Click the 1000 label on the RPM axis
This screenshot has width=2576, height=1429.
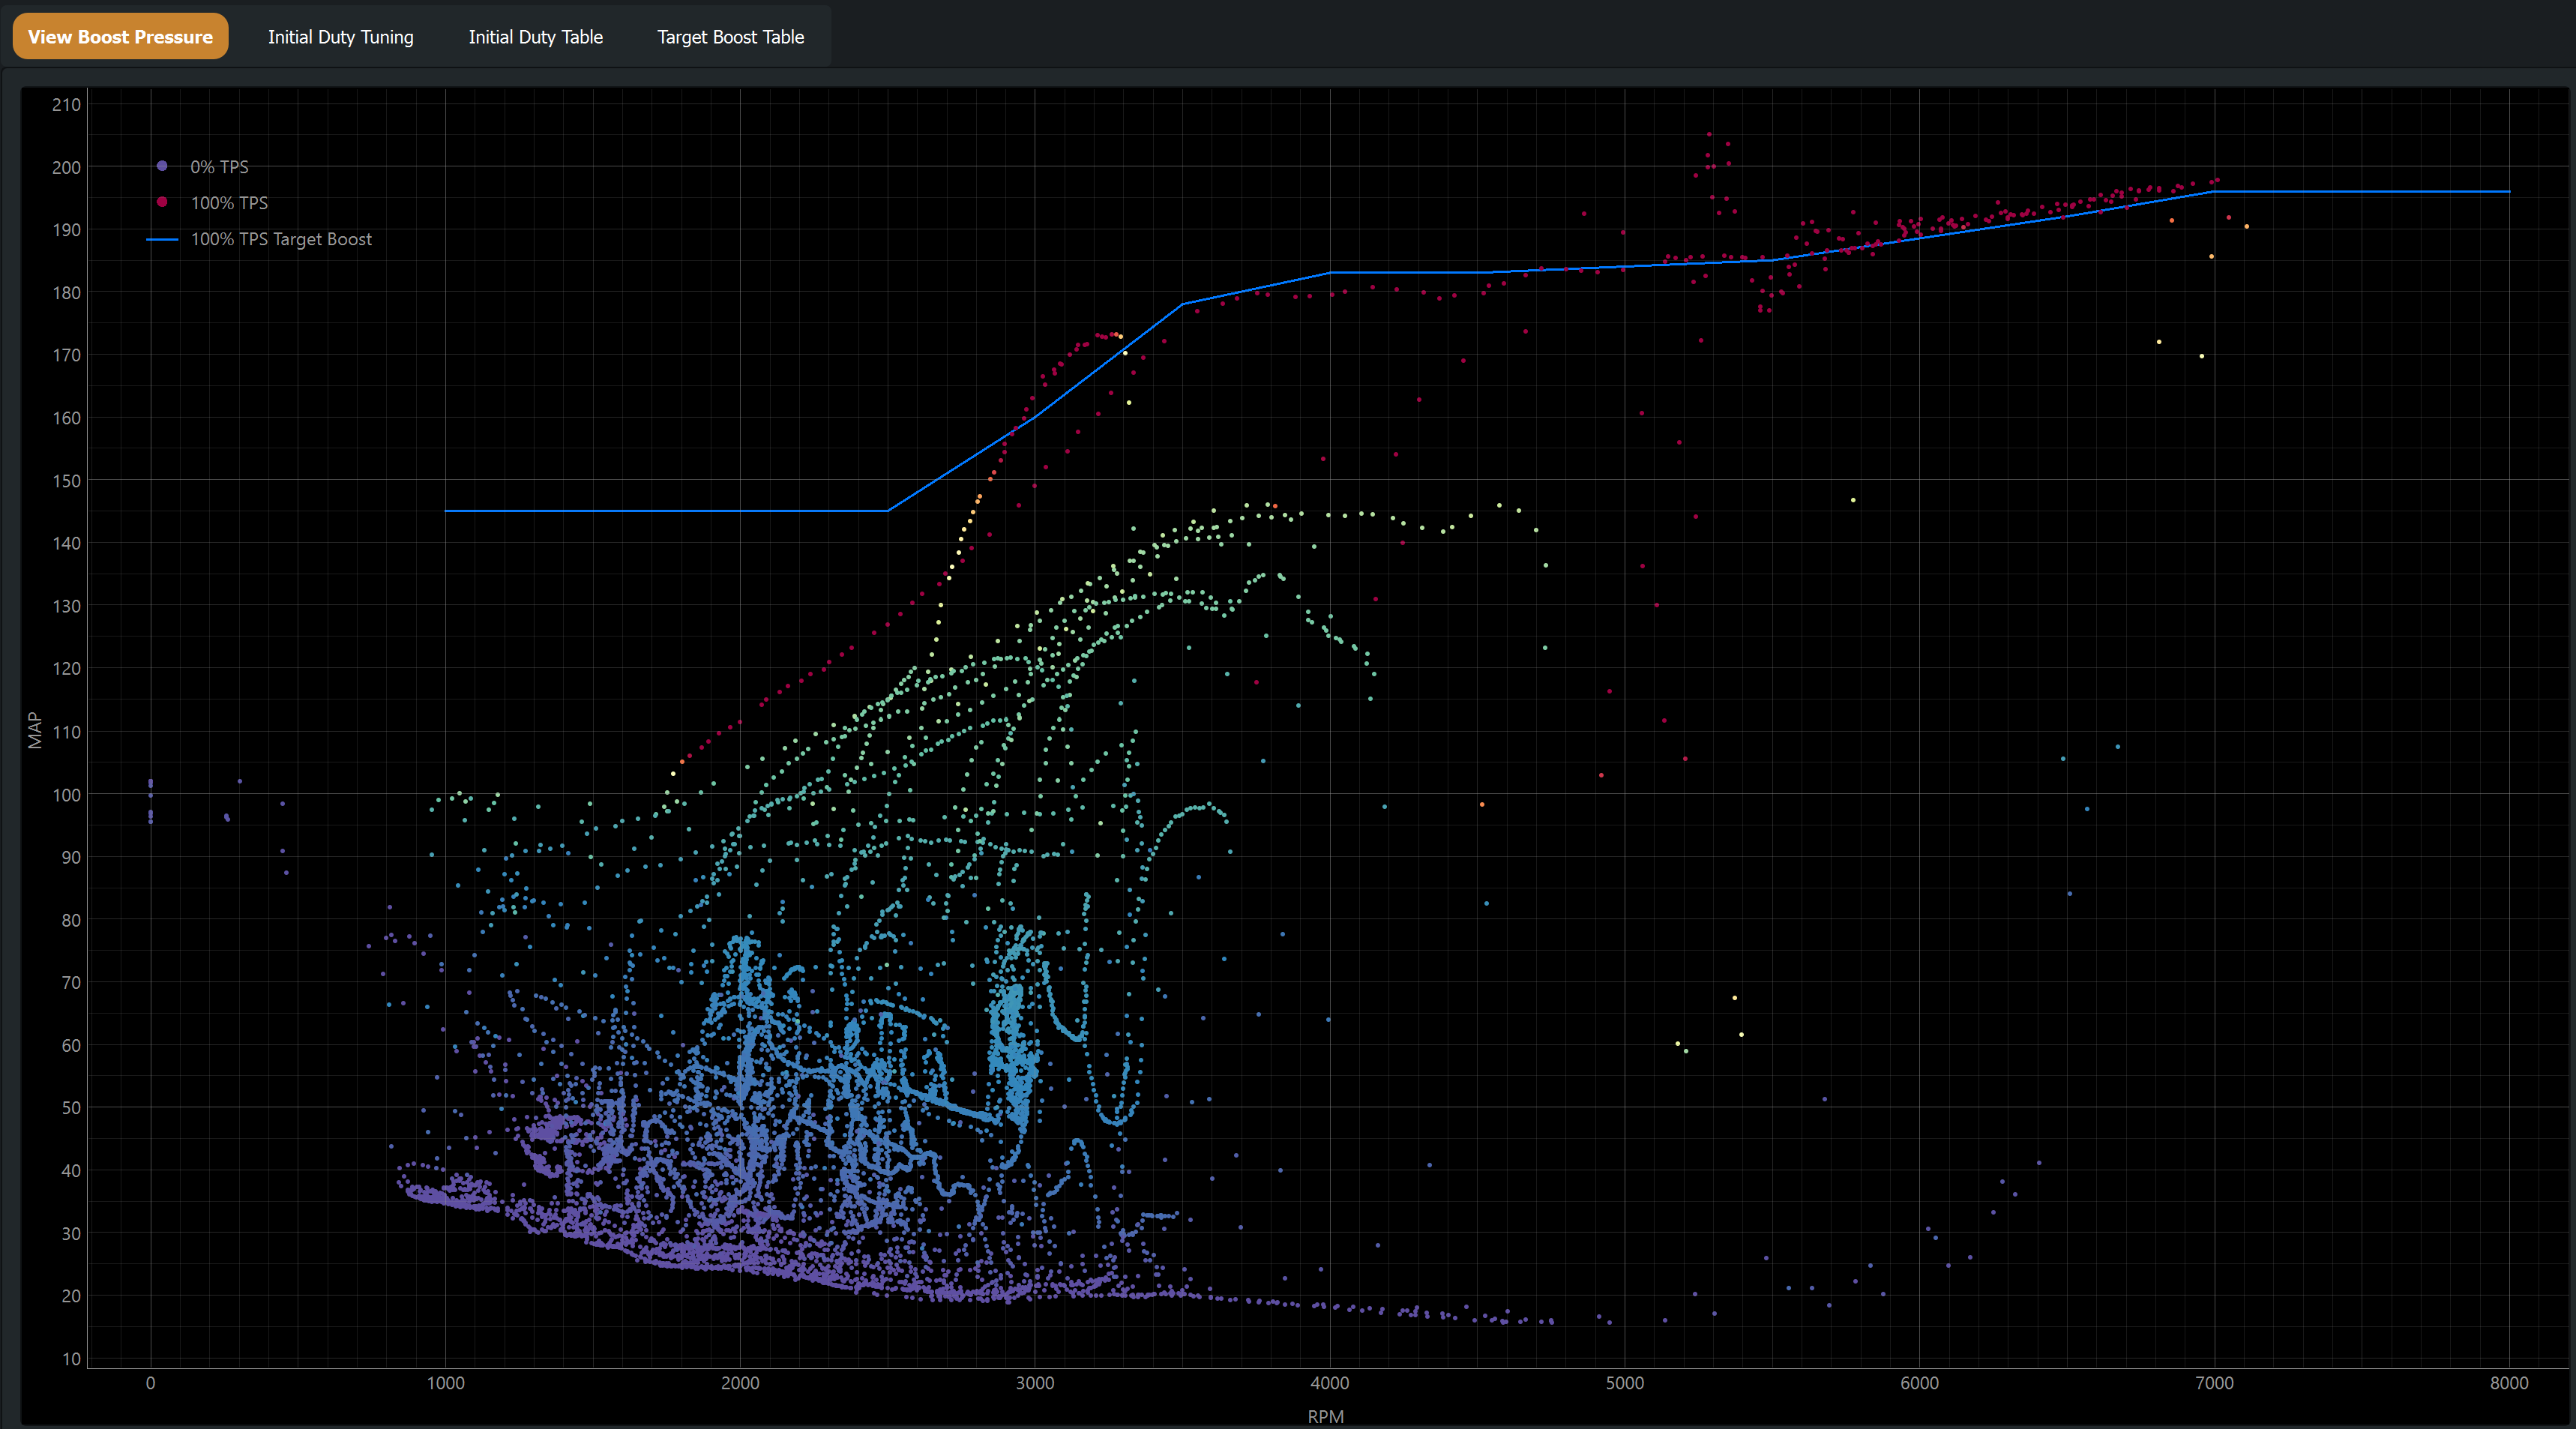point(445,1383)
